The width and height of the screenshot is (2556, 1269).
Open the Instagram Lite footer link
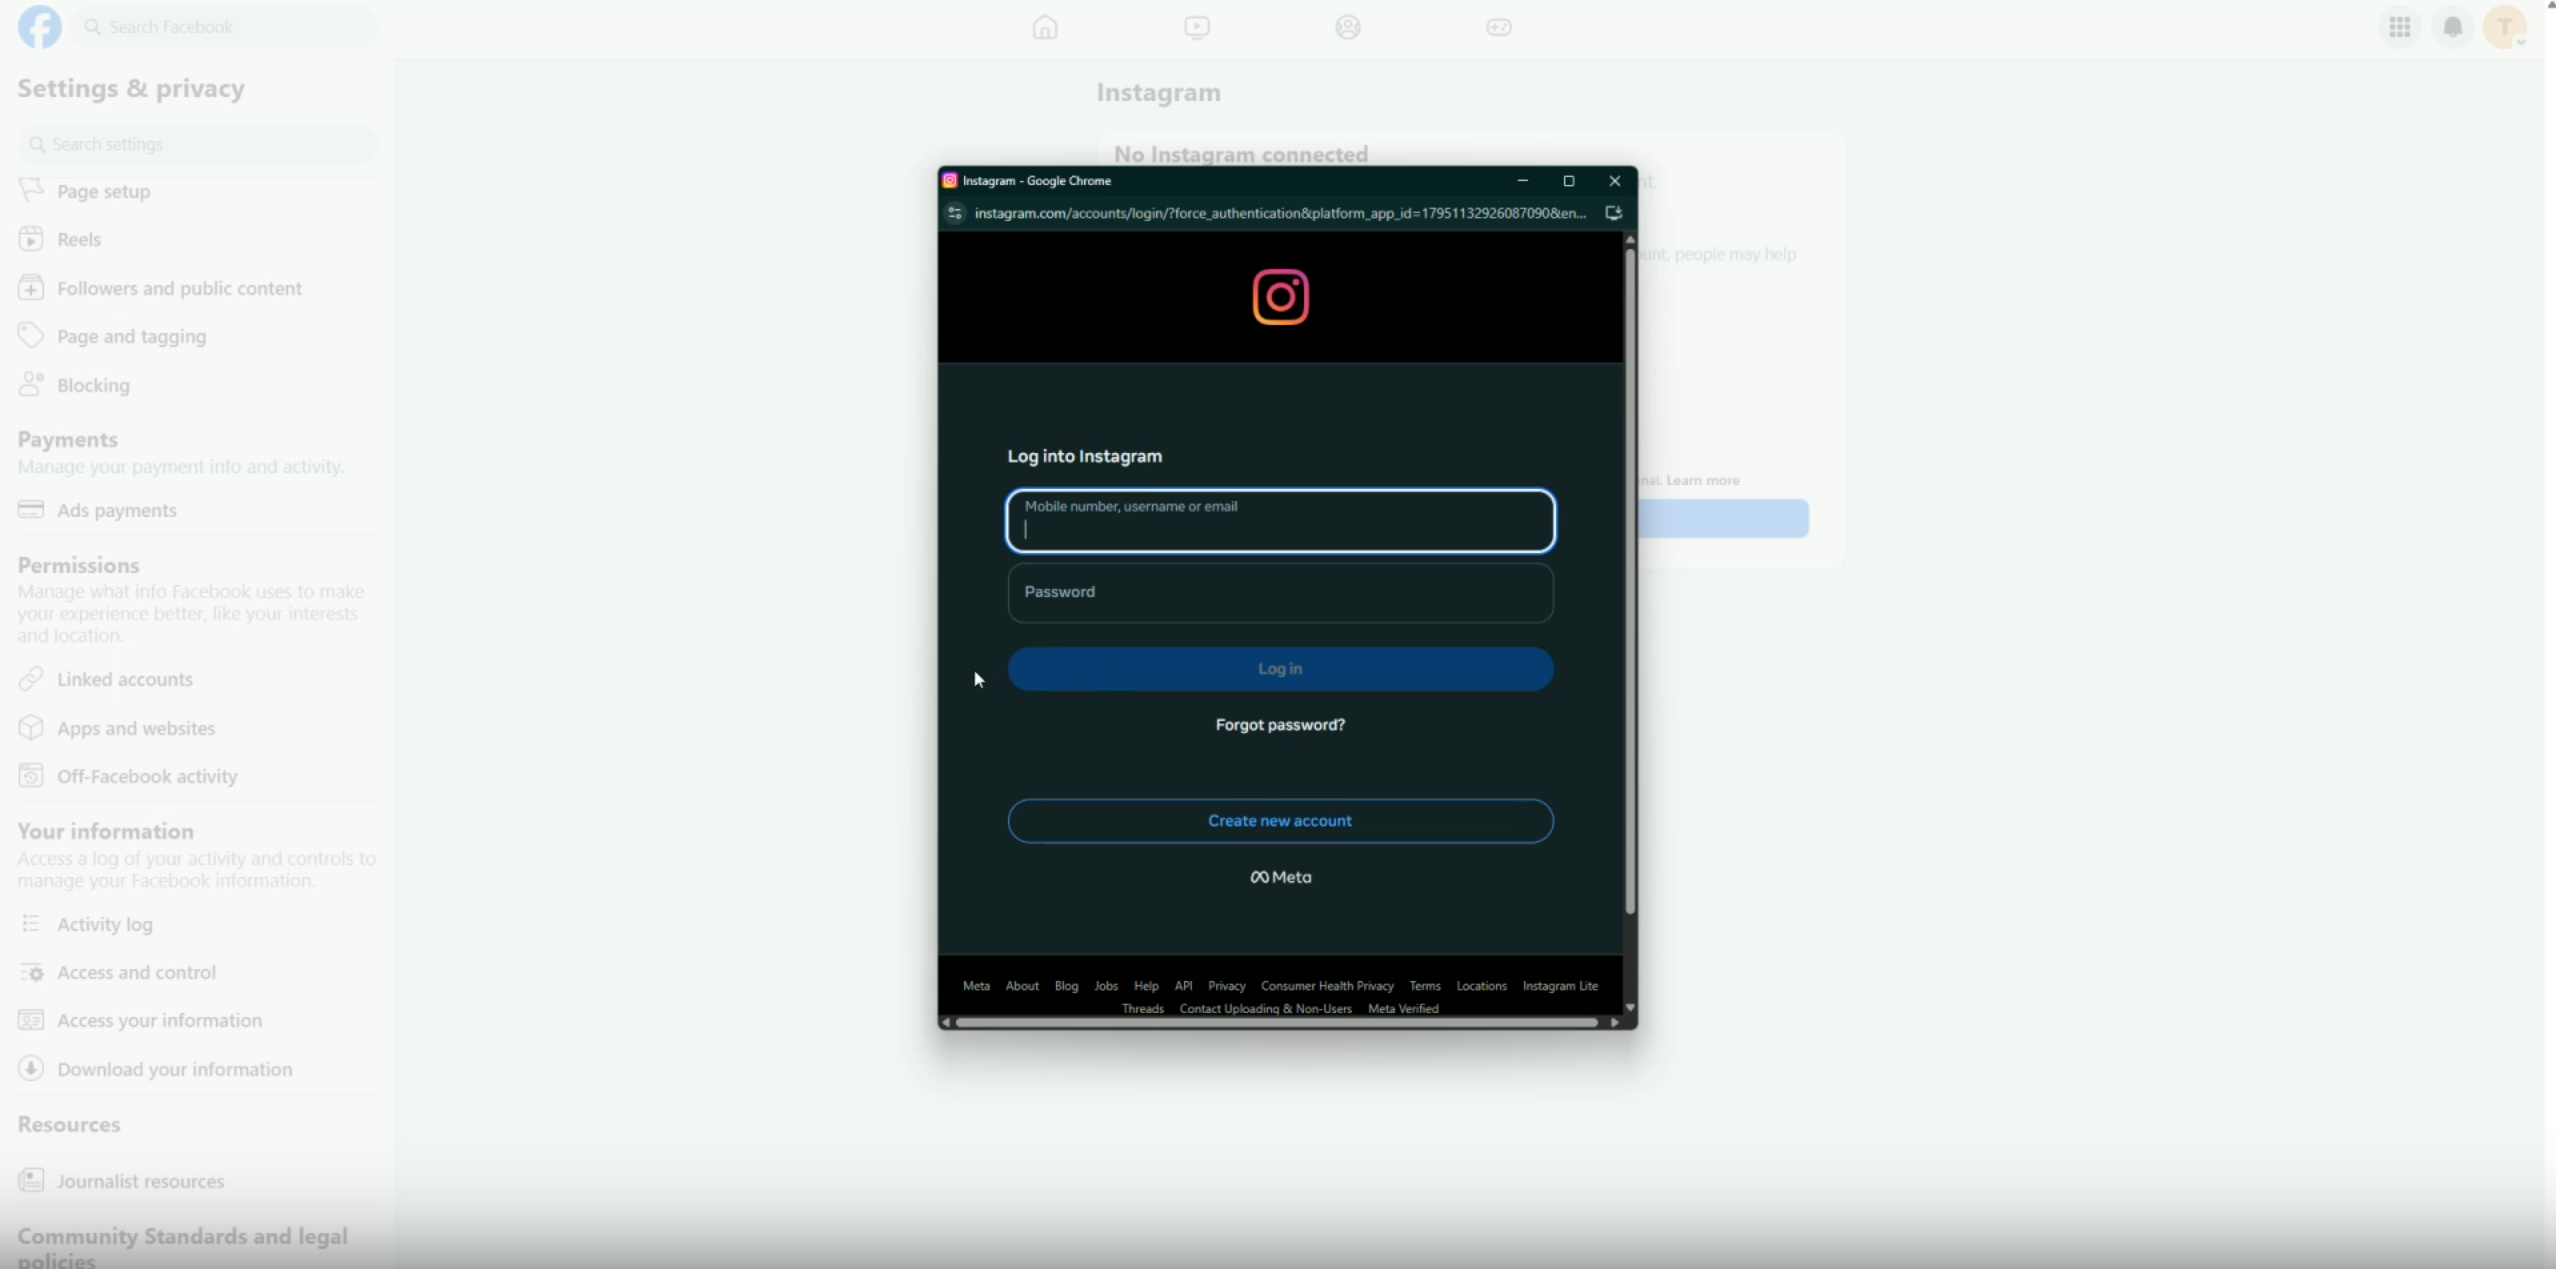1560,986
